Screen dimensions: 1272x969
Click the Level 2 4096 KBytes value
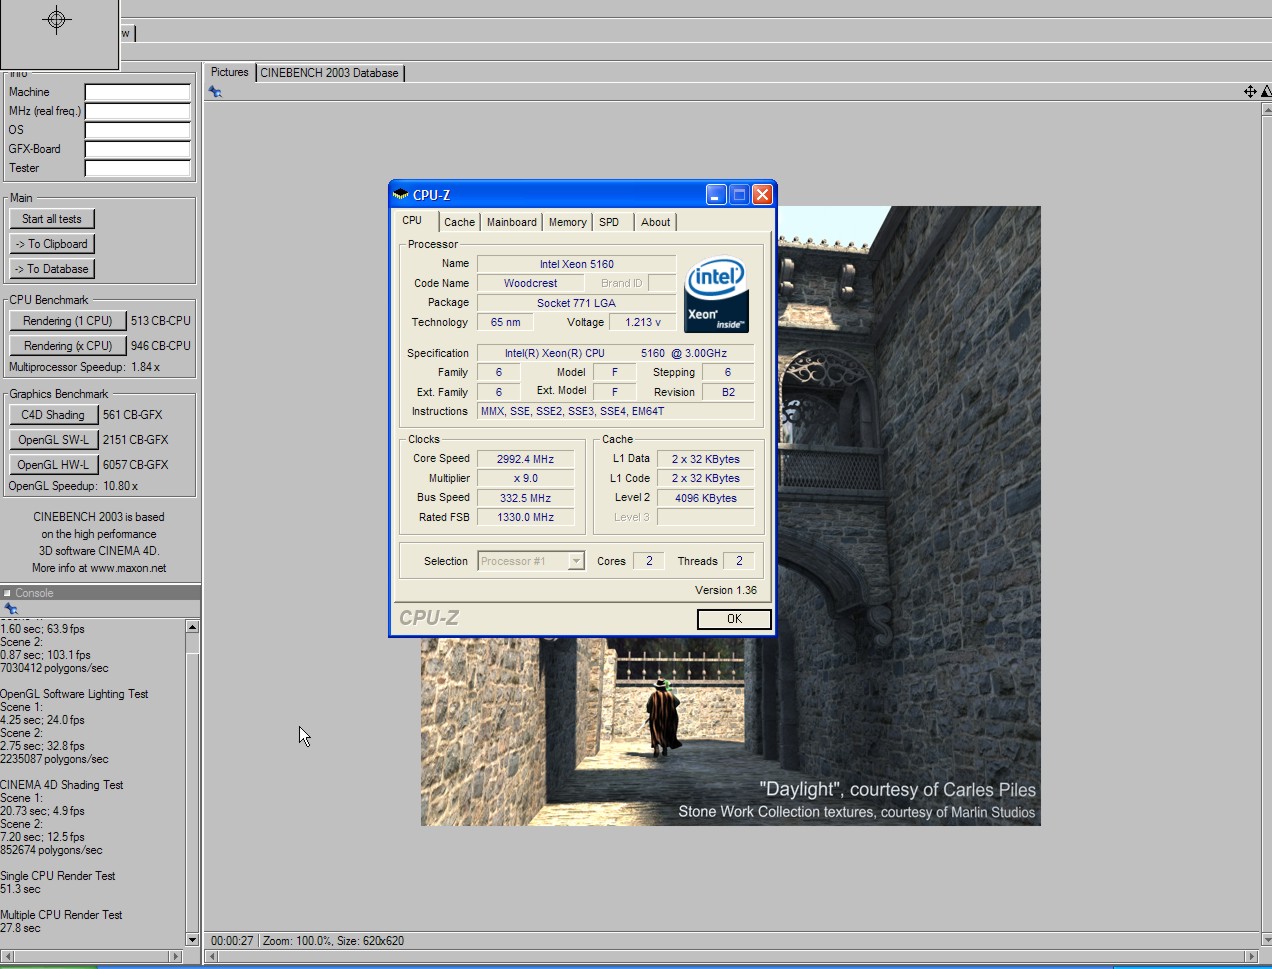pyautogui.click(x=705, y=498)
